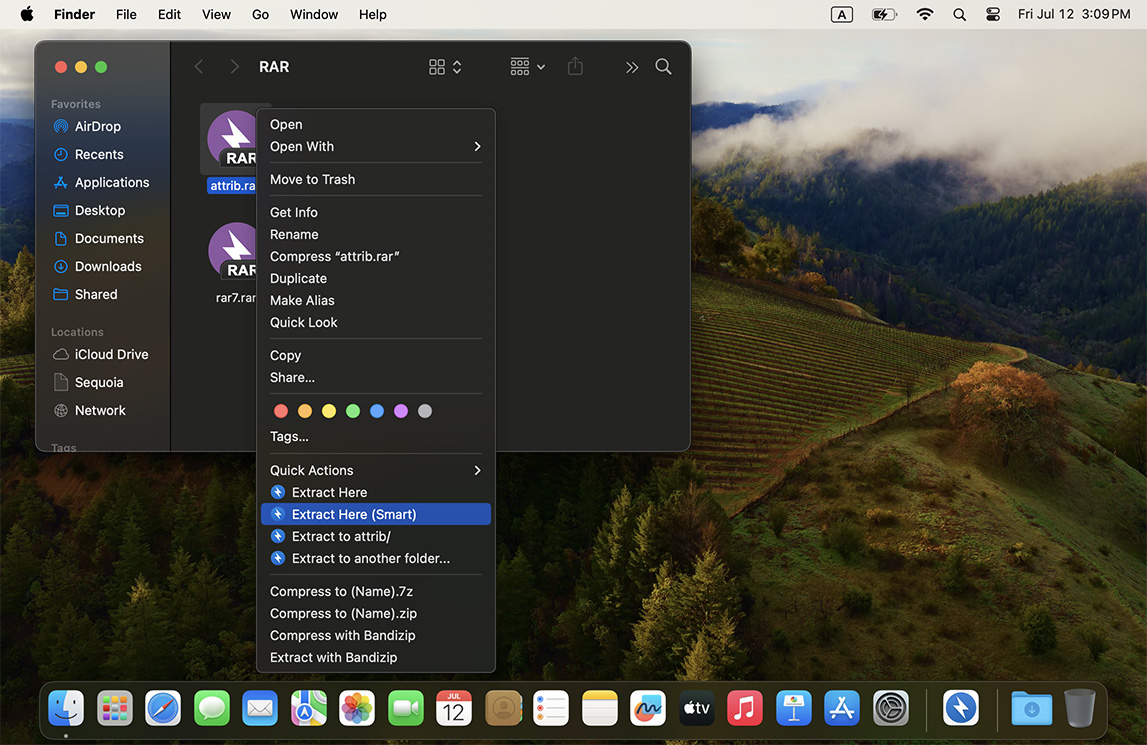
Task: Open AirDrop in the Finder sidebar
Action: click(x=98, y=127)
